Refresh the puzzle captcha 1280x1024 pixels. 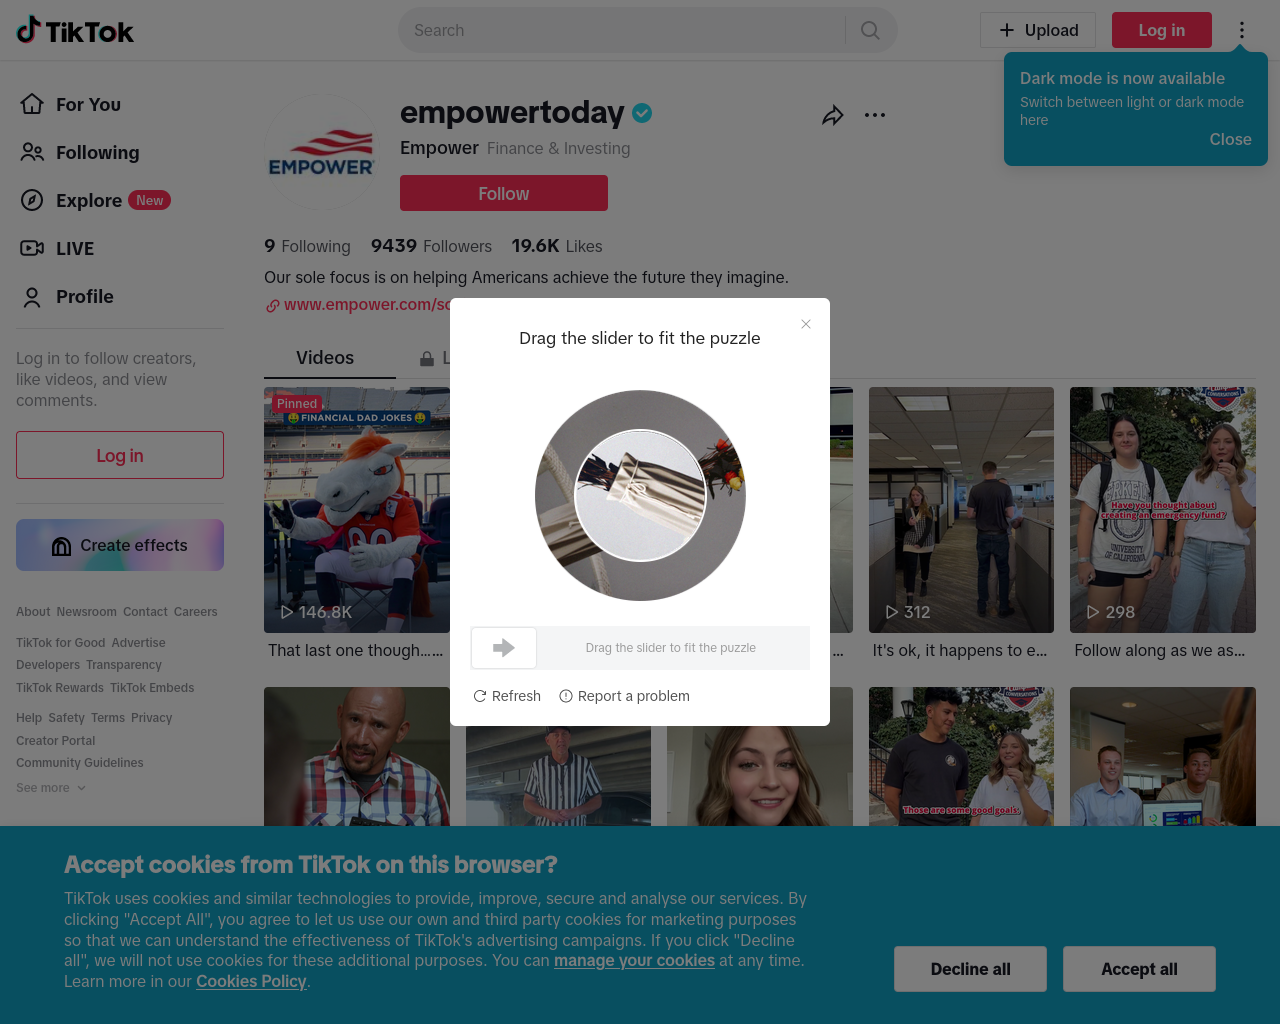click(507, 696)
